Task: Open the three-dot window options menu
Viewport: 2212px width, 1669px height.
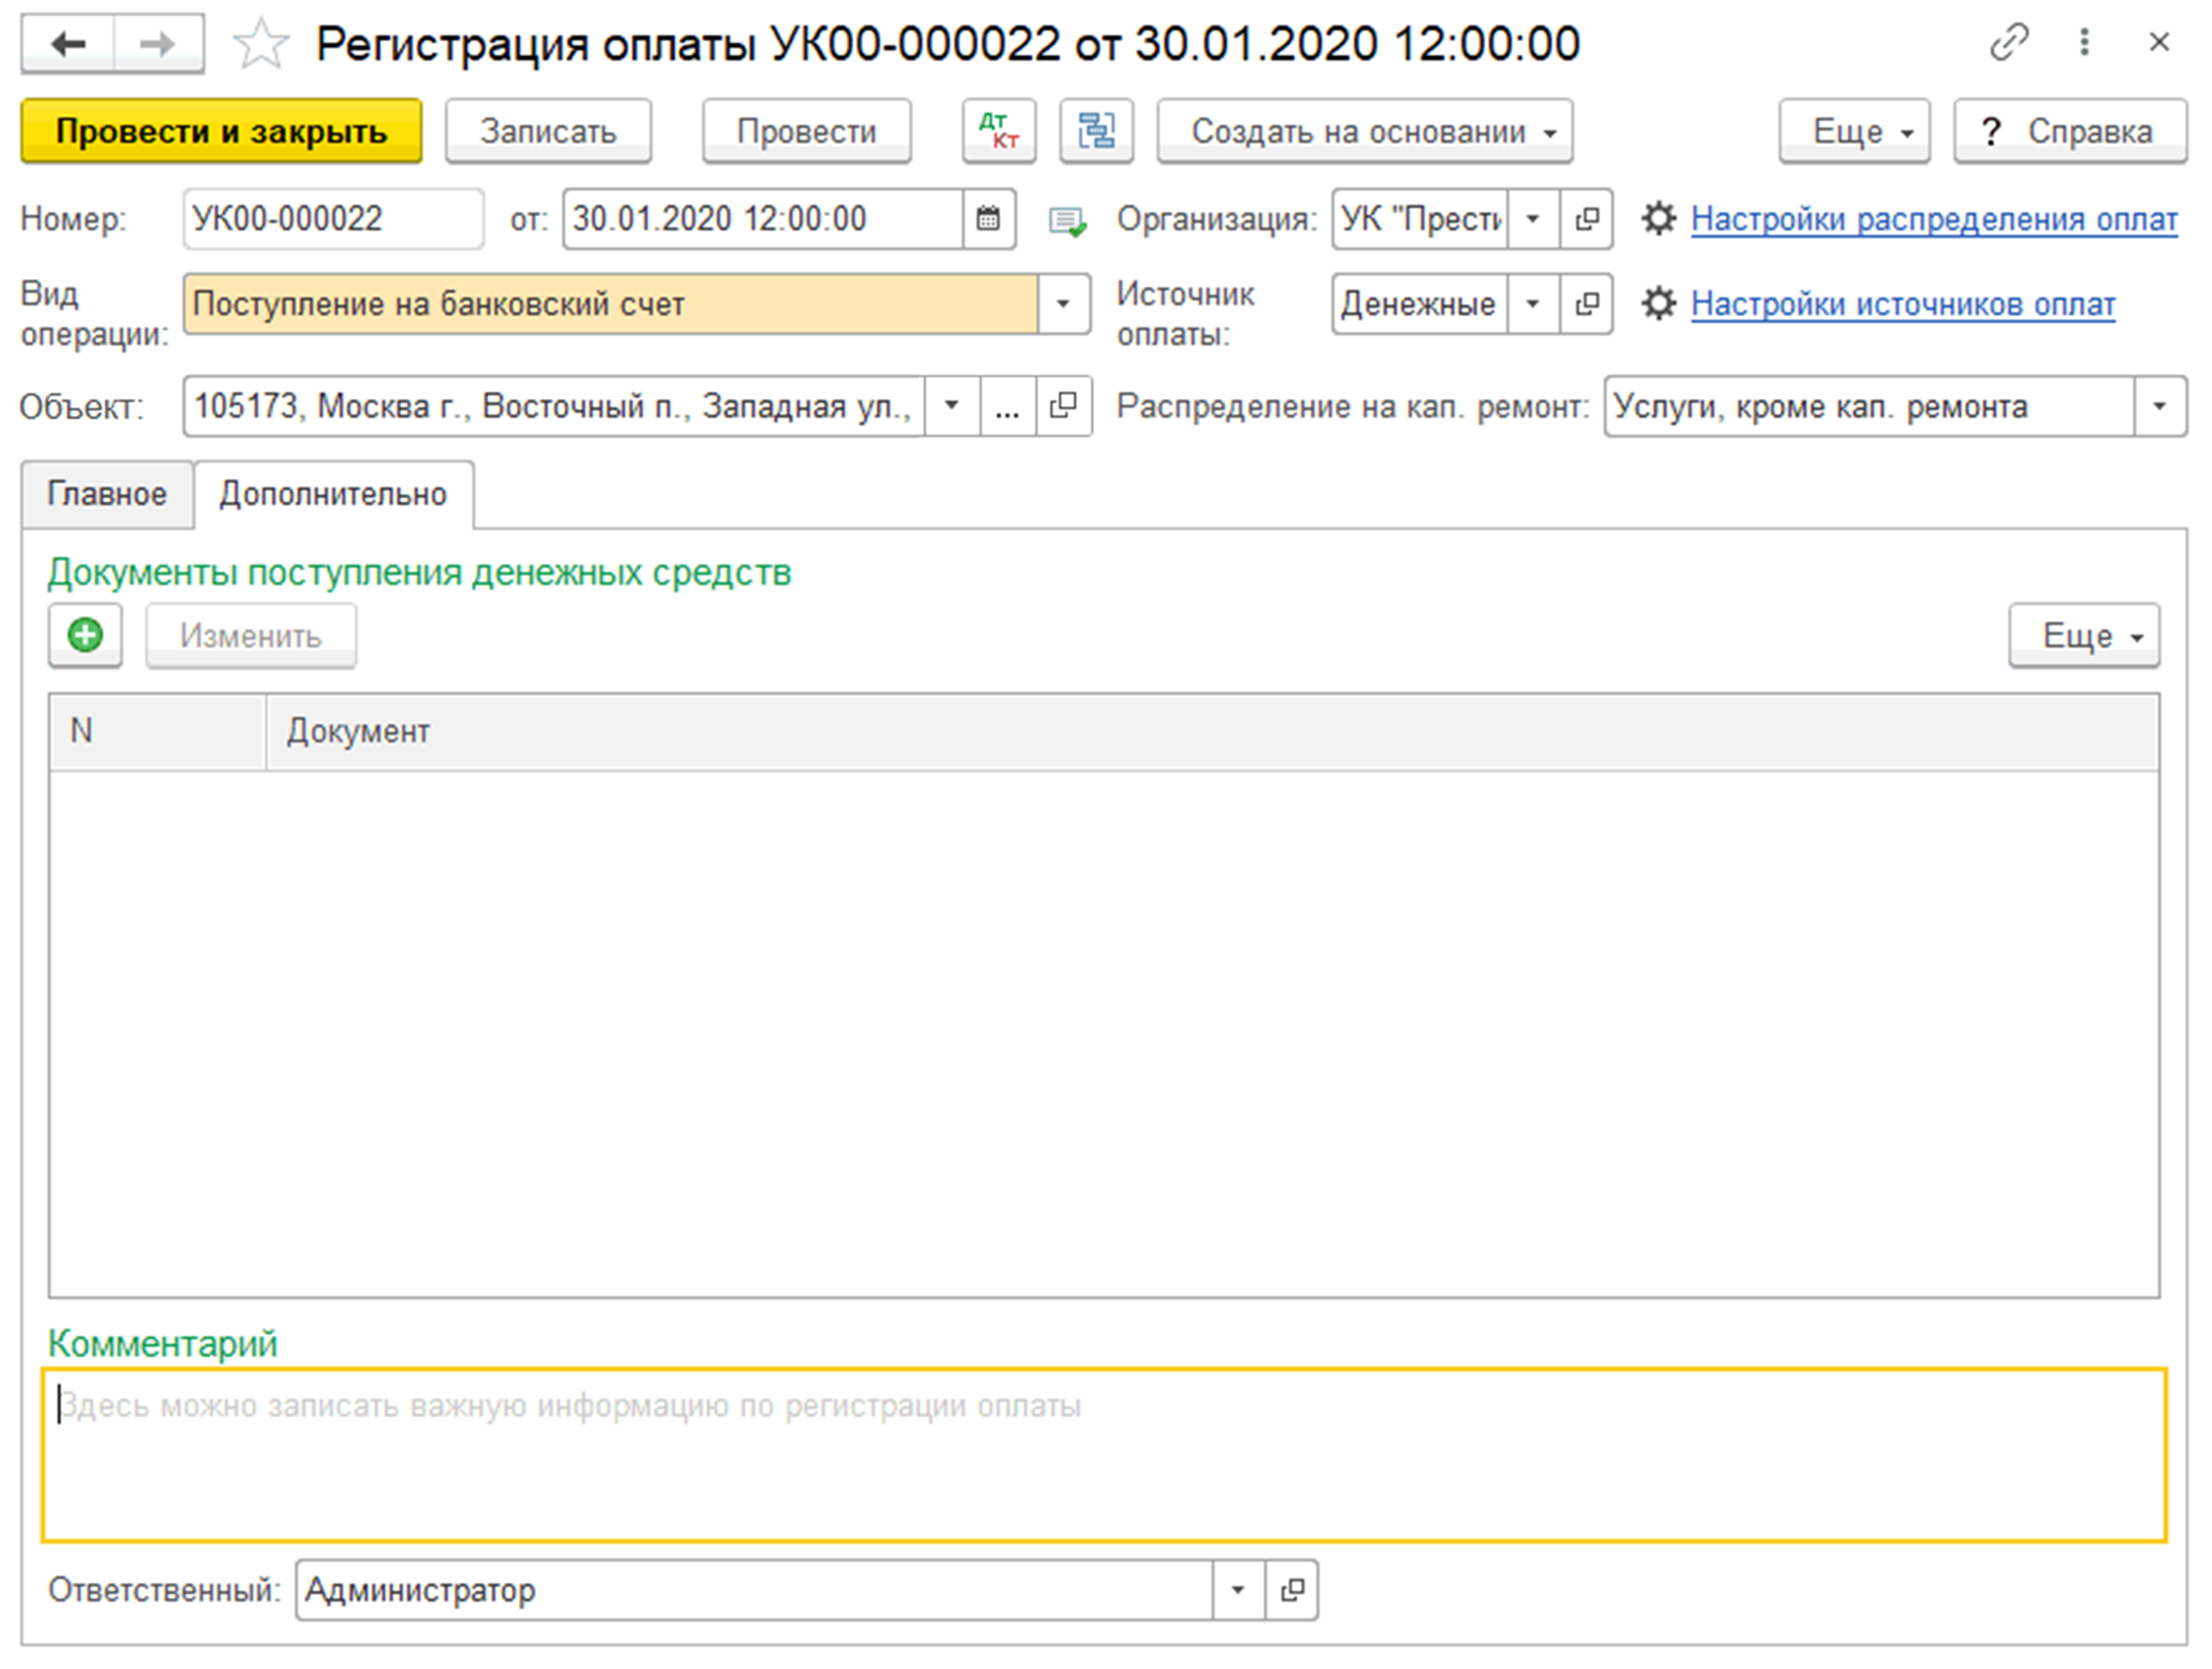Action: click(x=2084, y=42)
